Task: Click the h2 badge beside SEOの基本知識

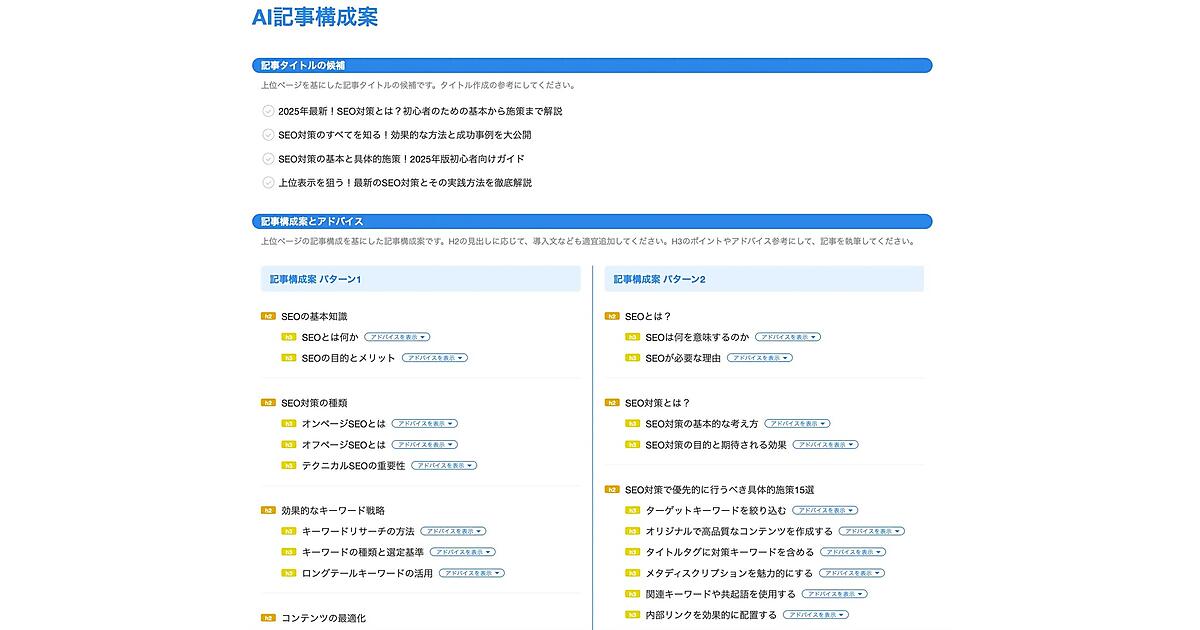Action: pos(268,316)
